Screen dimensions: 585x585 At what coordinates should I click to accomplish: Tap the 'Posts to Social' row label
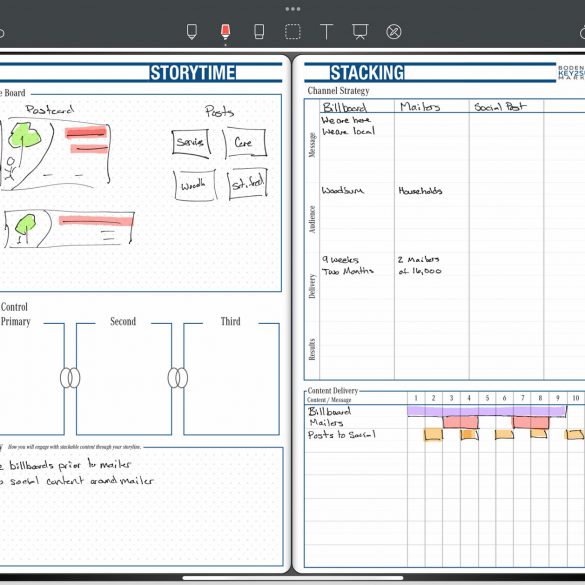coord(341,435)
